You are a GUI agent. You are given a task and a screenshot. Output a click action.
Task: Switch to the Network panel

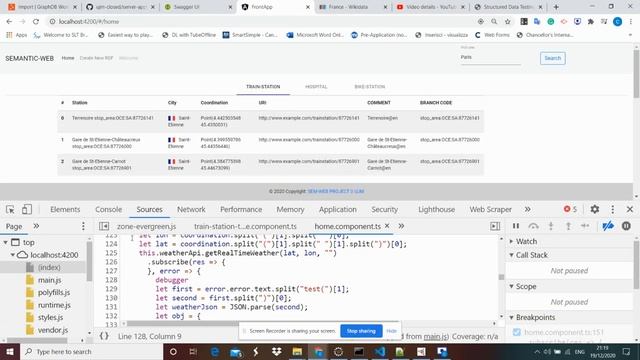click(x=191, y=209)
